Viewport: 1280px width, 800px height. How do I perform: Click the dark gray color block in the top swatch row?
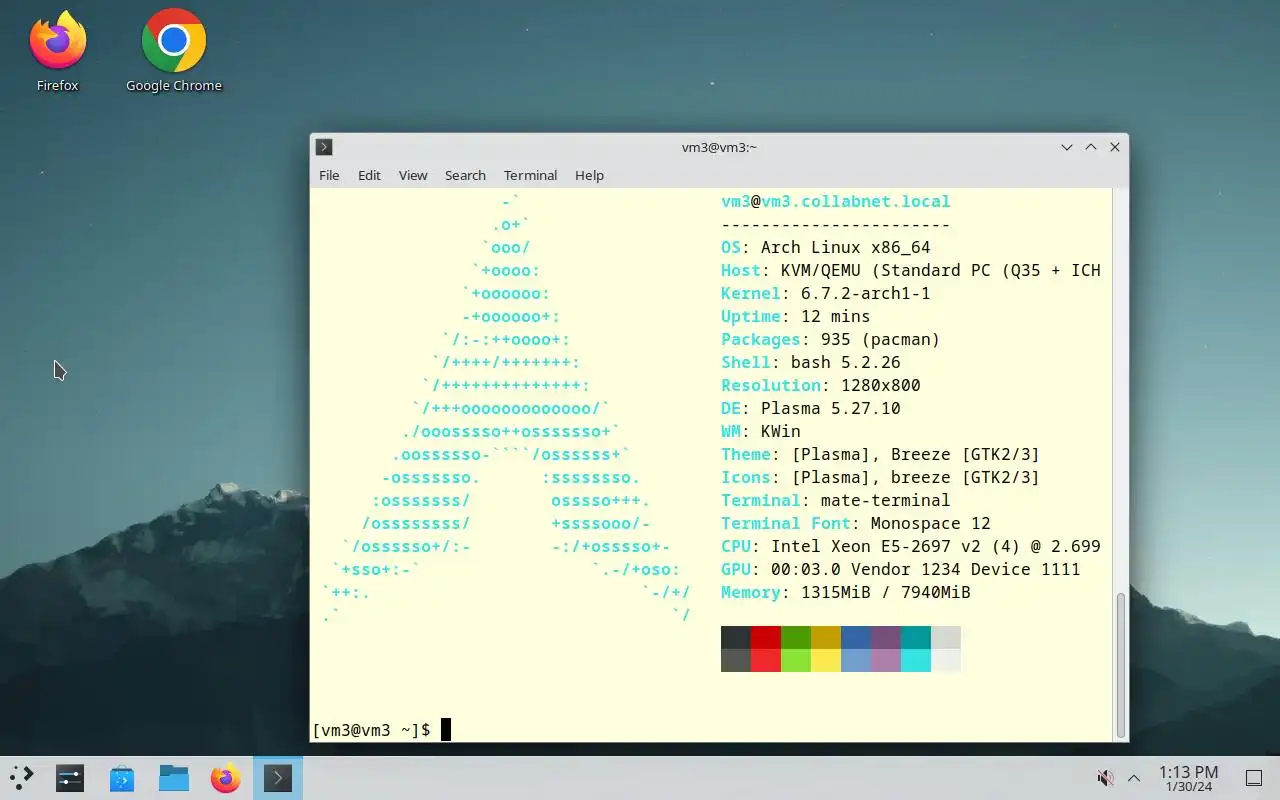pyautogui.click(x=736, y=637)
